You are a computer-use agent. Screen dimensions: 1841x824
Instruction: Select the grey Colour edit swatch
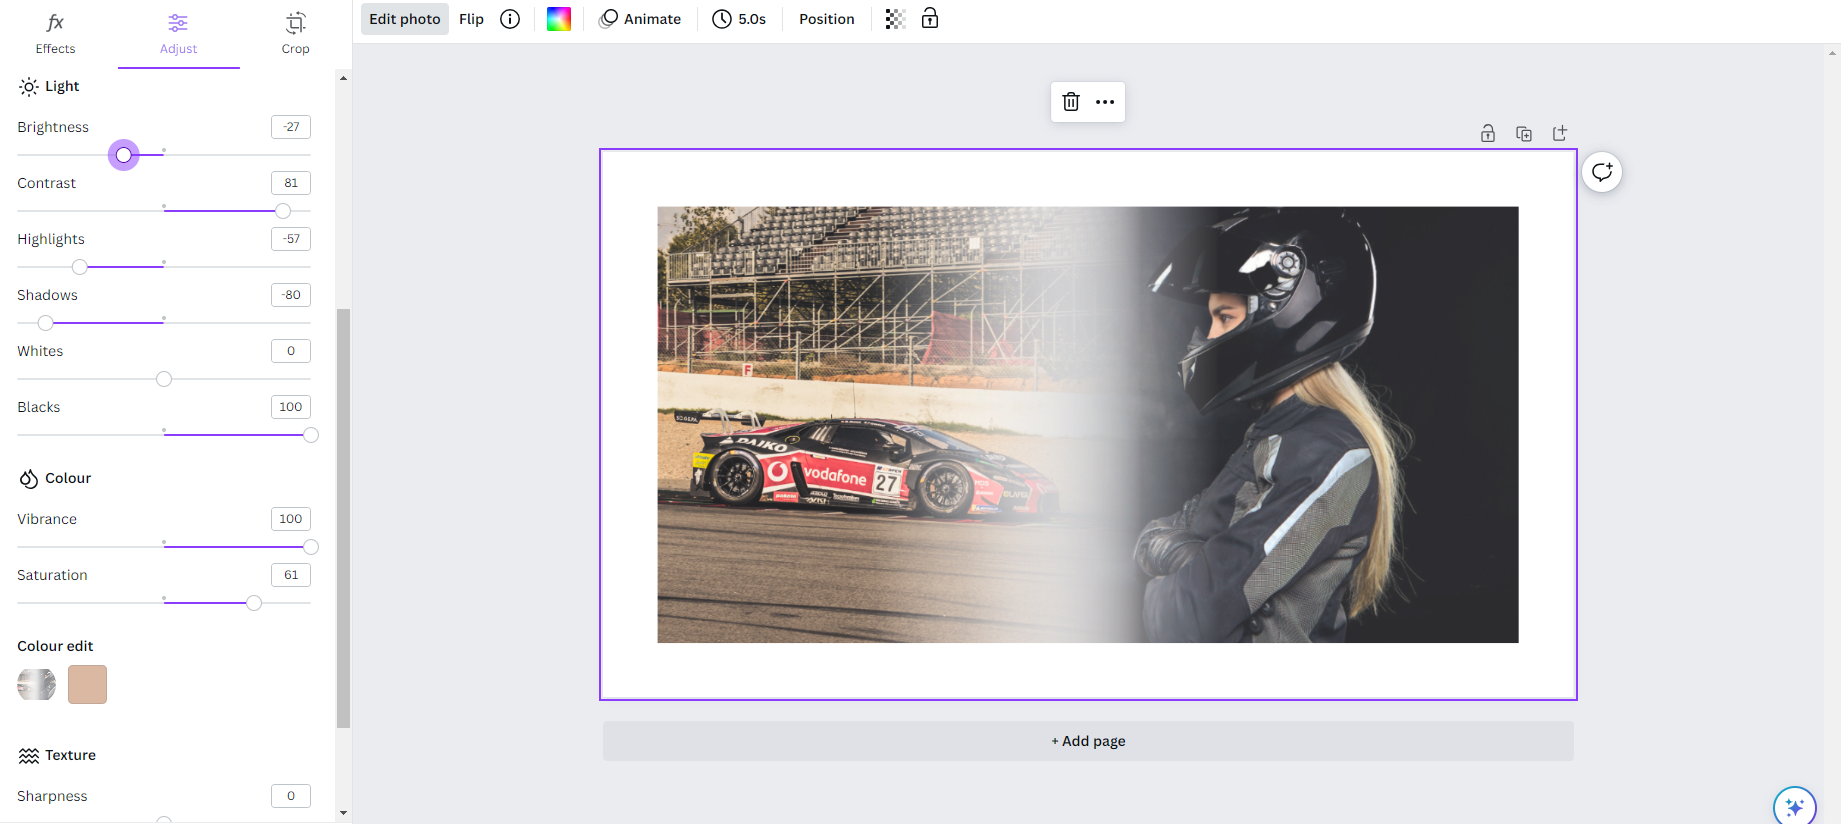point(37,685)
